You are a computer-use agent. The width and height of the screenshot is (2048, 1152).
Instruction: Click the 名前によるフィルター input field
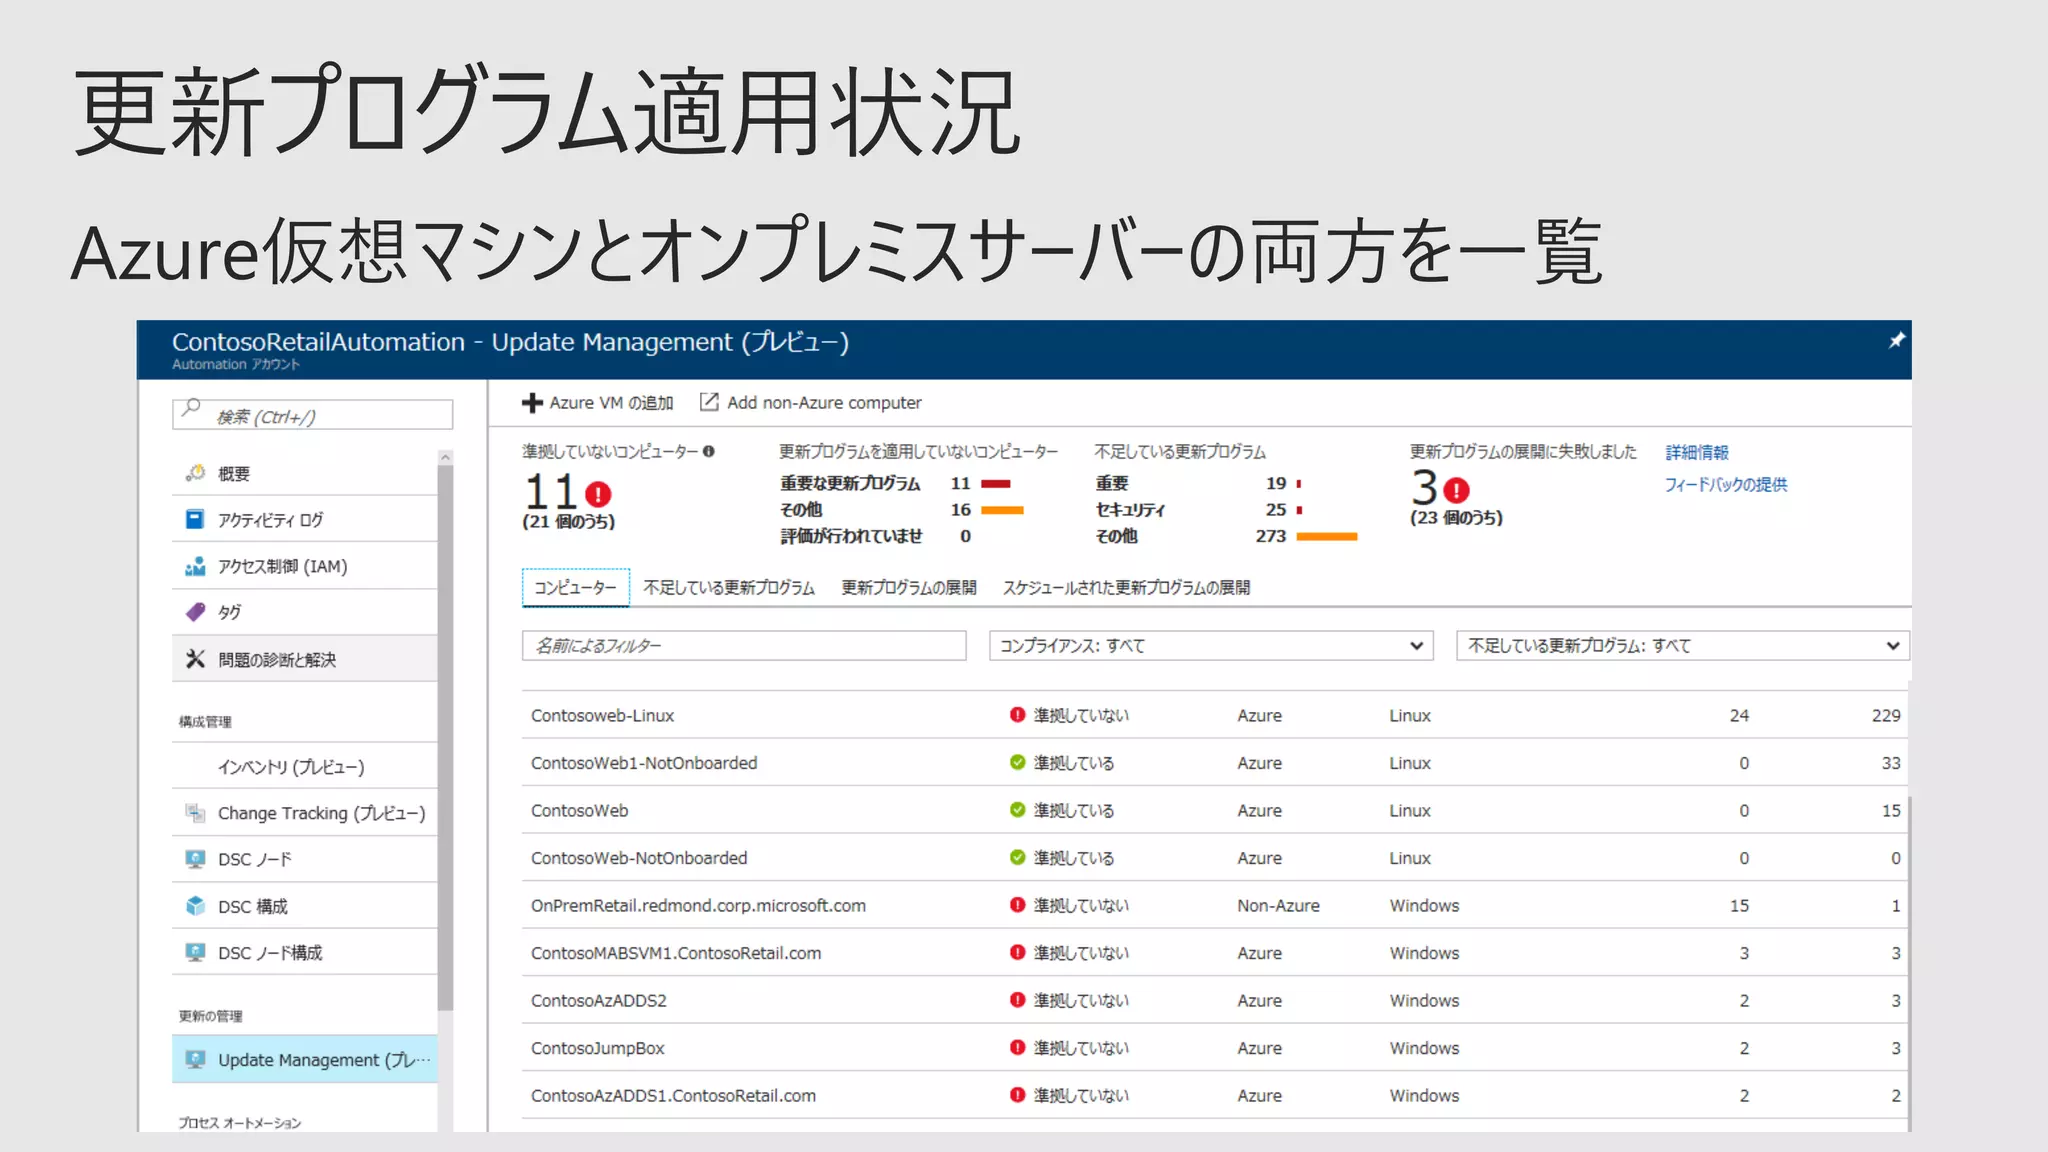[x=743, y=646]
